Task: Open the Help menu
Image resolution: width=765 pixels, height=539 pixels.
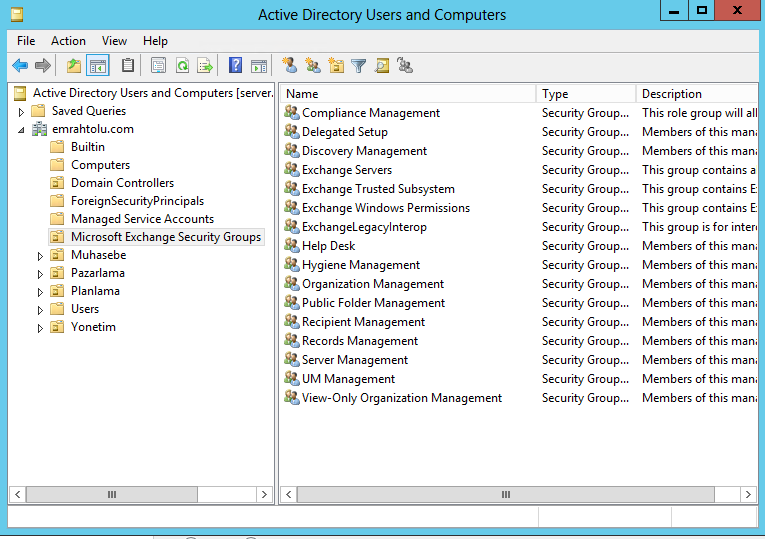Action: click(155, 41)
